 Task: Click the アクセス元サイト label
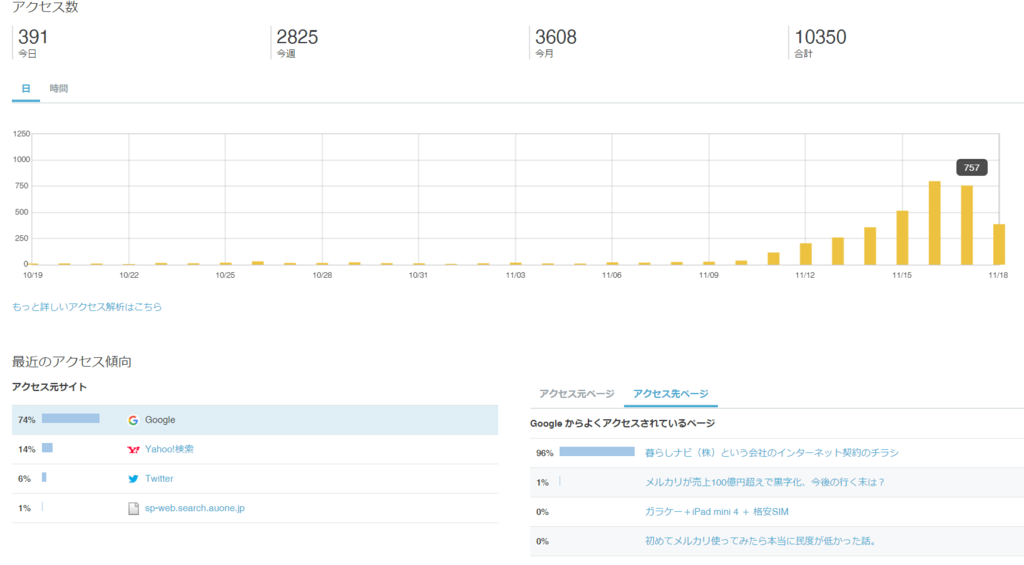(49, 387)
